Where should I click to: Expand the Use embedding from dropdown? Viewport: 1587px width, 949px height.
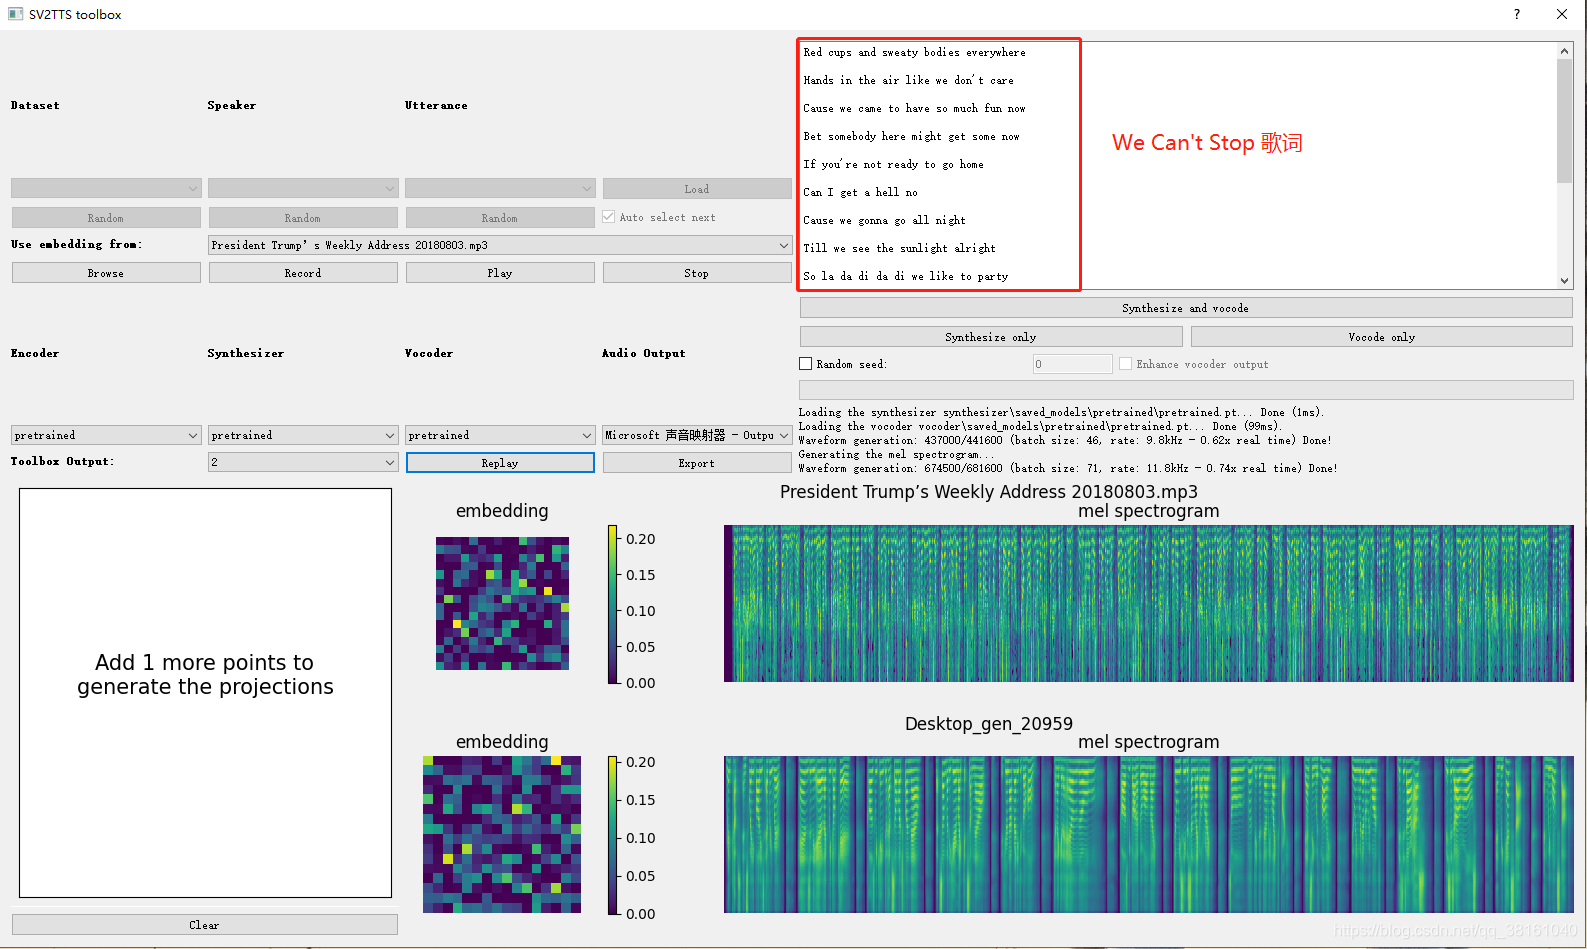[x=500, y=245]
